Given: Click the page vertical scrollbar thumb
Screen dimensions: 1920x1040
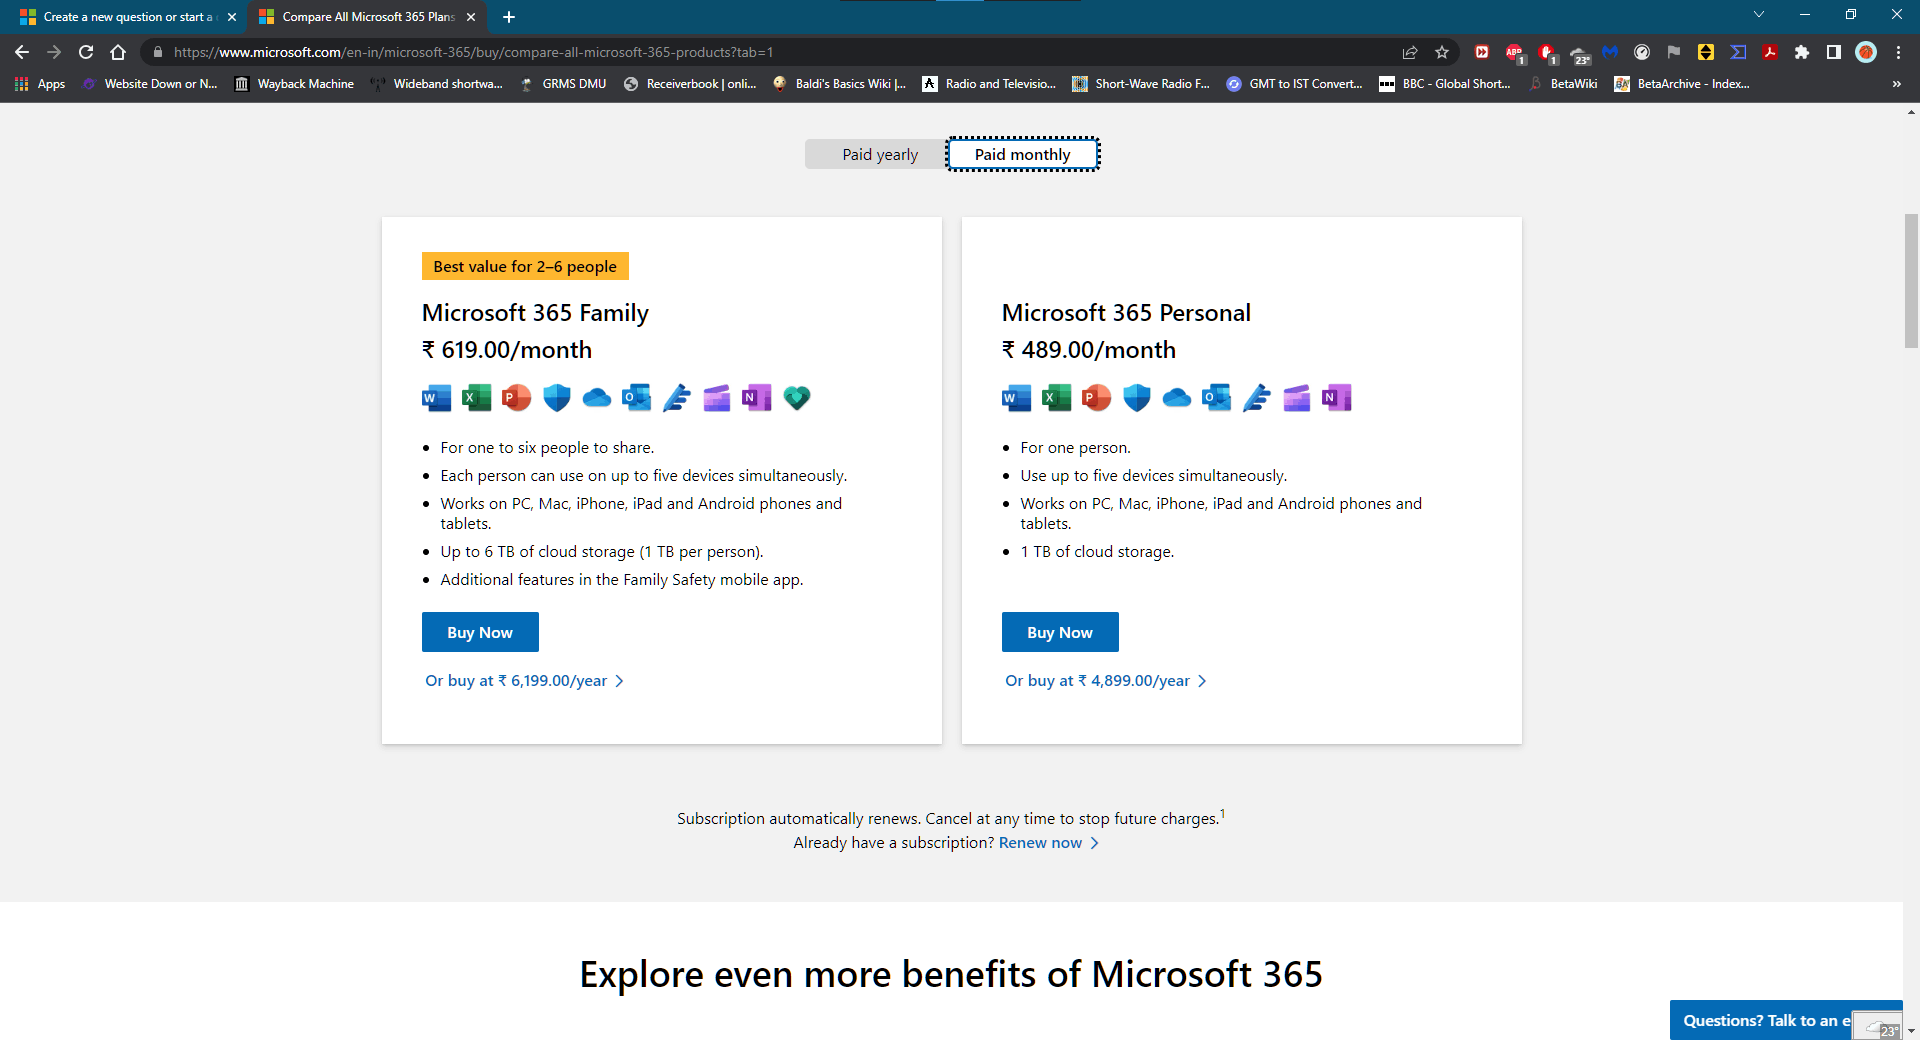Looking at the screenshot, I should (x=1911, y=280).
